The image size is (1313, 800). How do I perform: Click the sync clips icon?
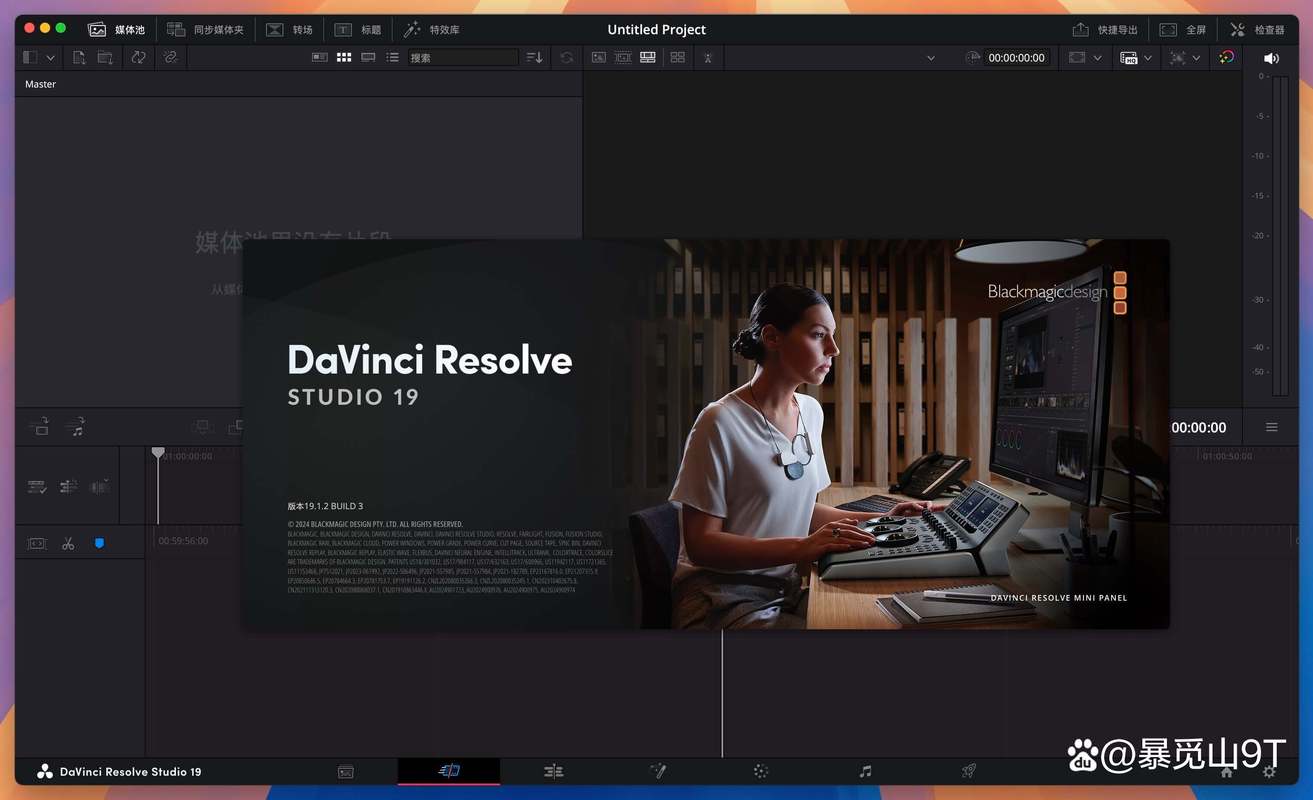coord(138,58)
